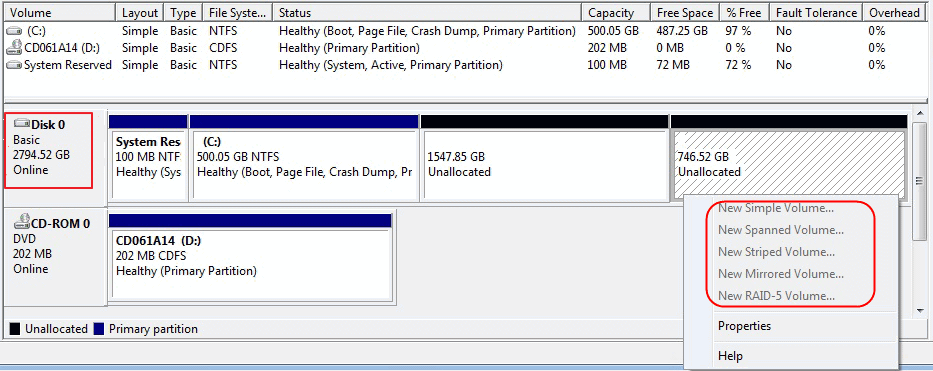The width and height of the screenshot is (933, 371).
Task: Click the 202 MB capacity cell in volume list
Action: point(607,48)
